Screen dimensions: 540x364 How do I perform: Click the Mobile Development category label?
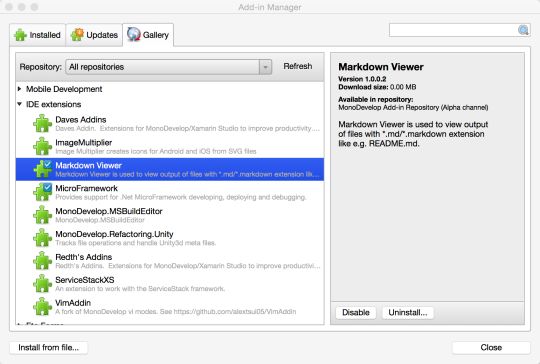tap(64, 89)
